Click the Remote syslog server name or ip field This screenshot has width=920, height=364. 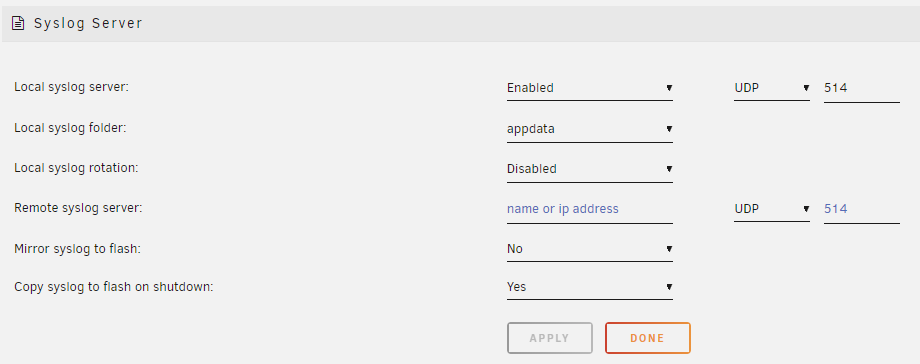[x=590, y=210]
